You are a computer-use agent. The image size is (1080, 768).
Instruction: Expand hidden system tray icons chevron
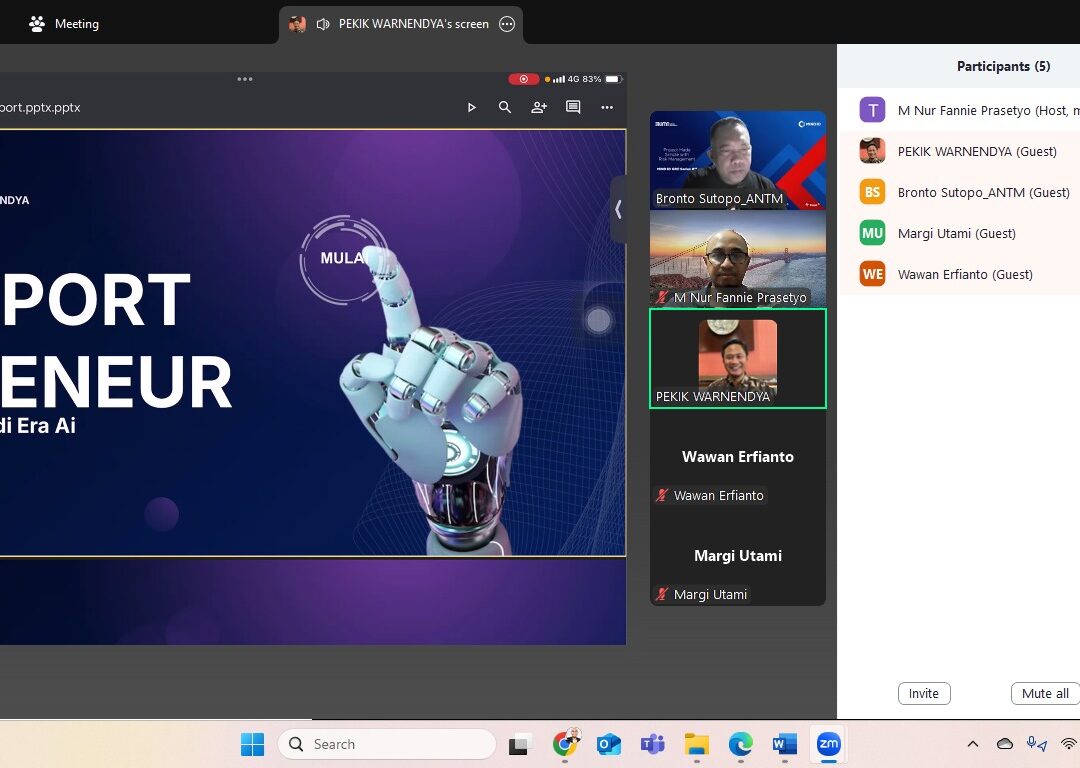pos(972,744)
